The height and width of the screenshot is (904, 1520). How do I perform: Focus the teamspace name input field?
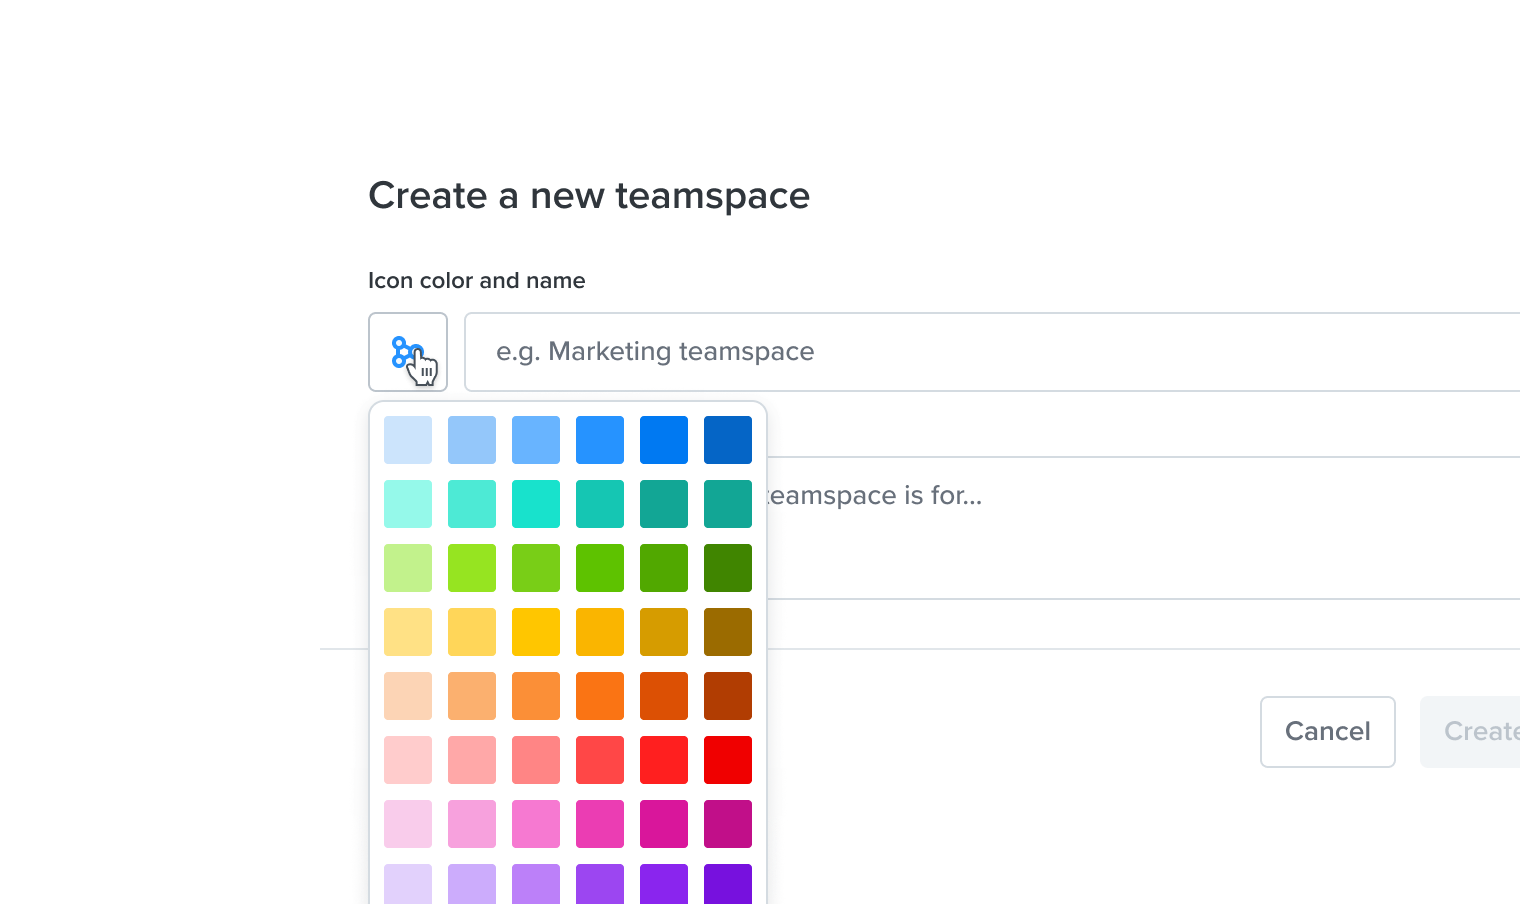point(992,352)
